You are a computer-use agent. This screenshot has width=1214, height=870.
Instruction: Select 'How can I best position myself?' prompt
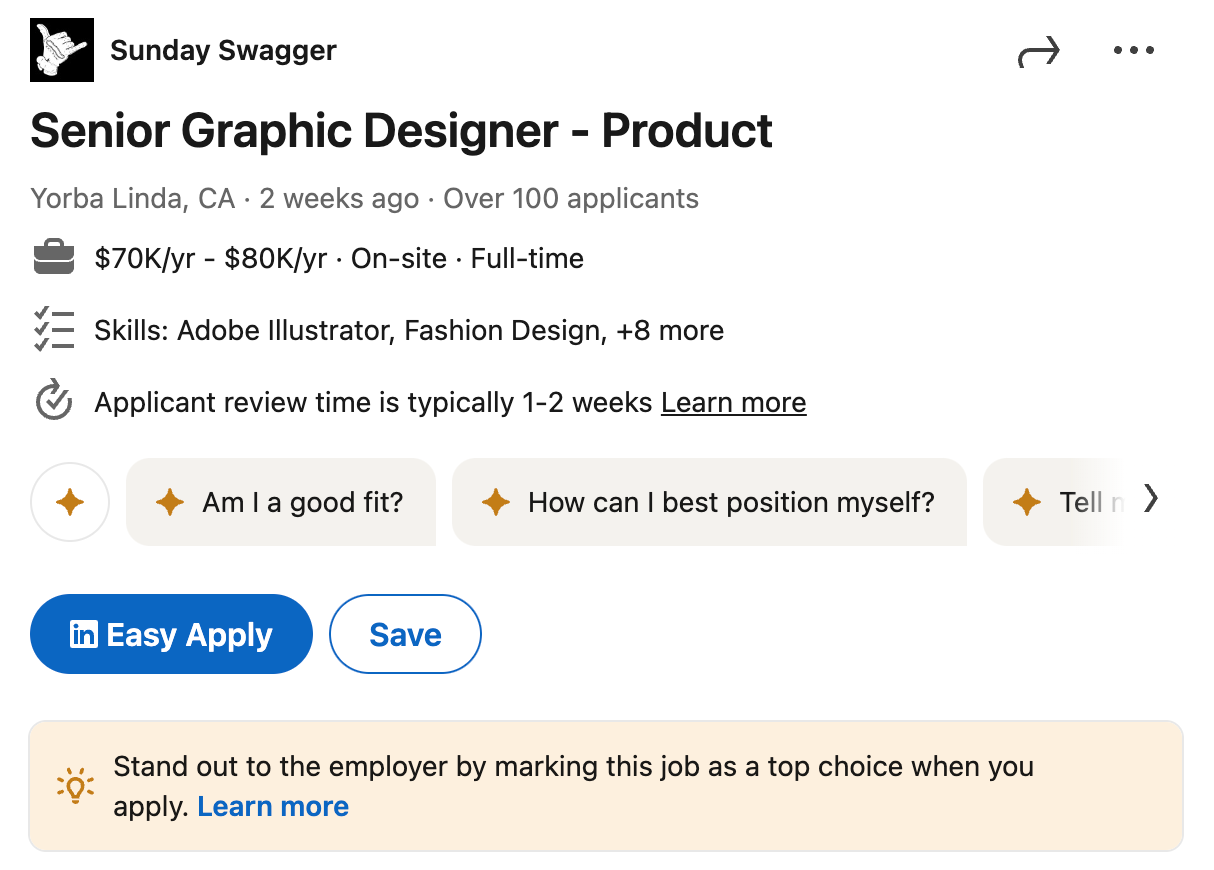tap(710, 502)
